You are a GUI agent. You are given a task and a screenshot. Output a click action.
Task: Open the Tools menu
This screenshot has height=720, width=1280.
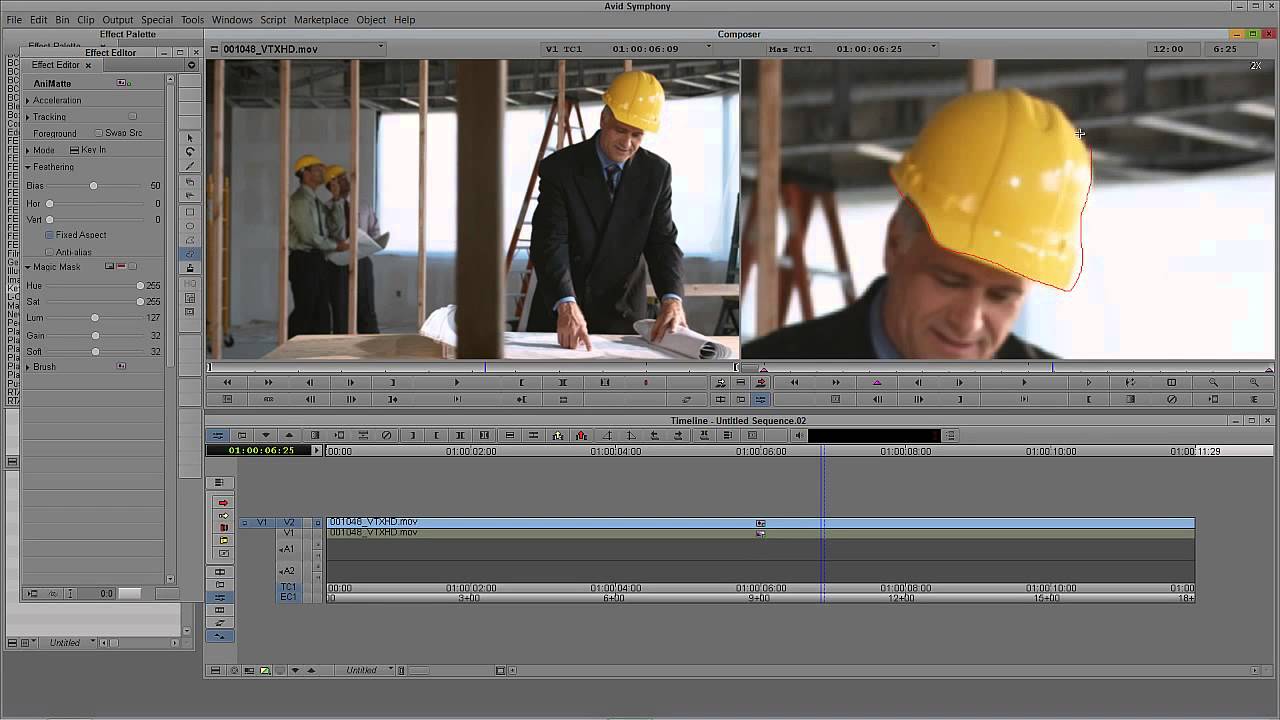(x=192, y=20)
